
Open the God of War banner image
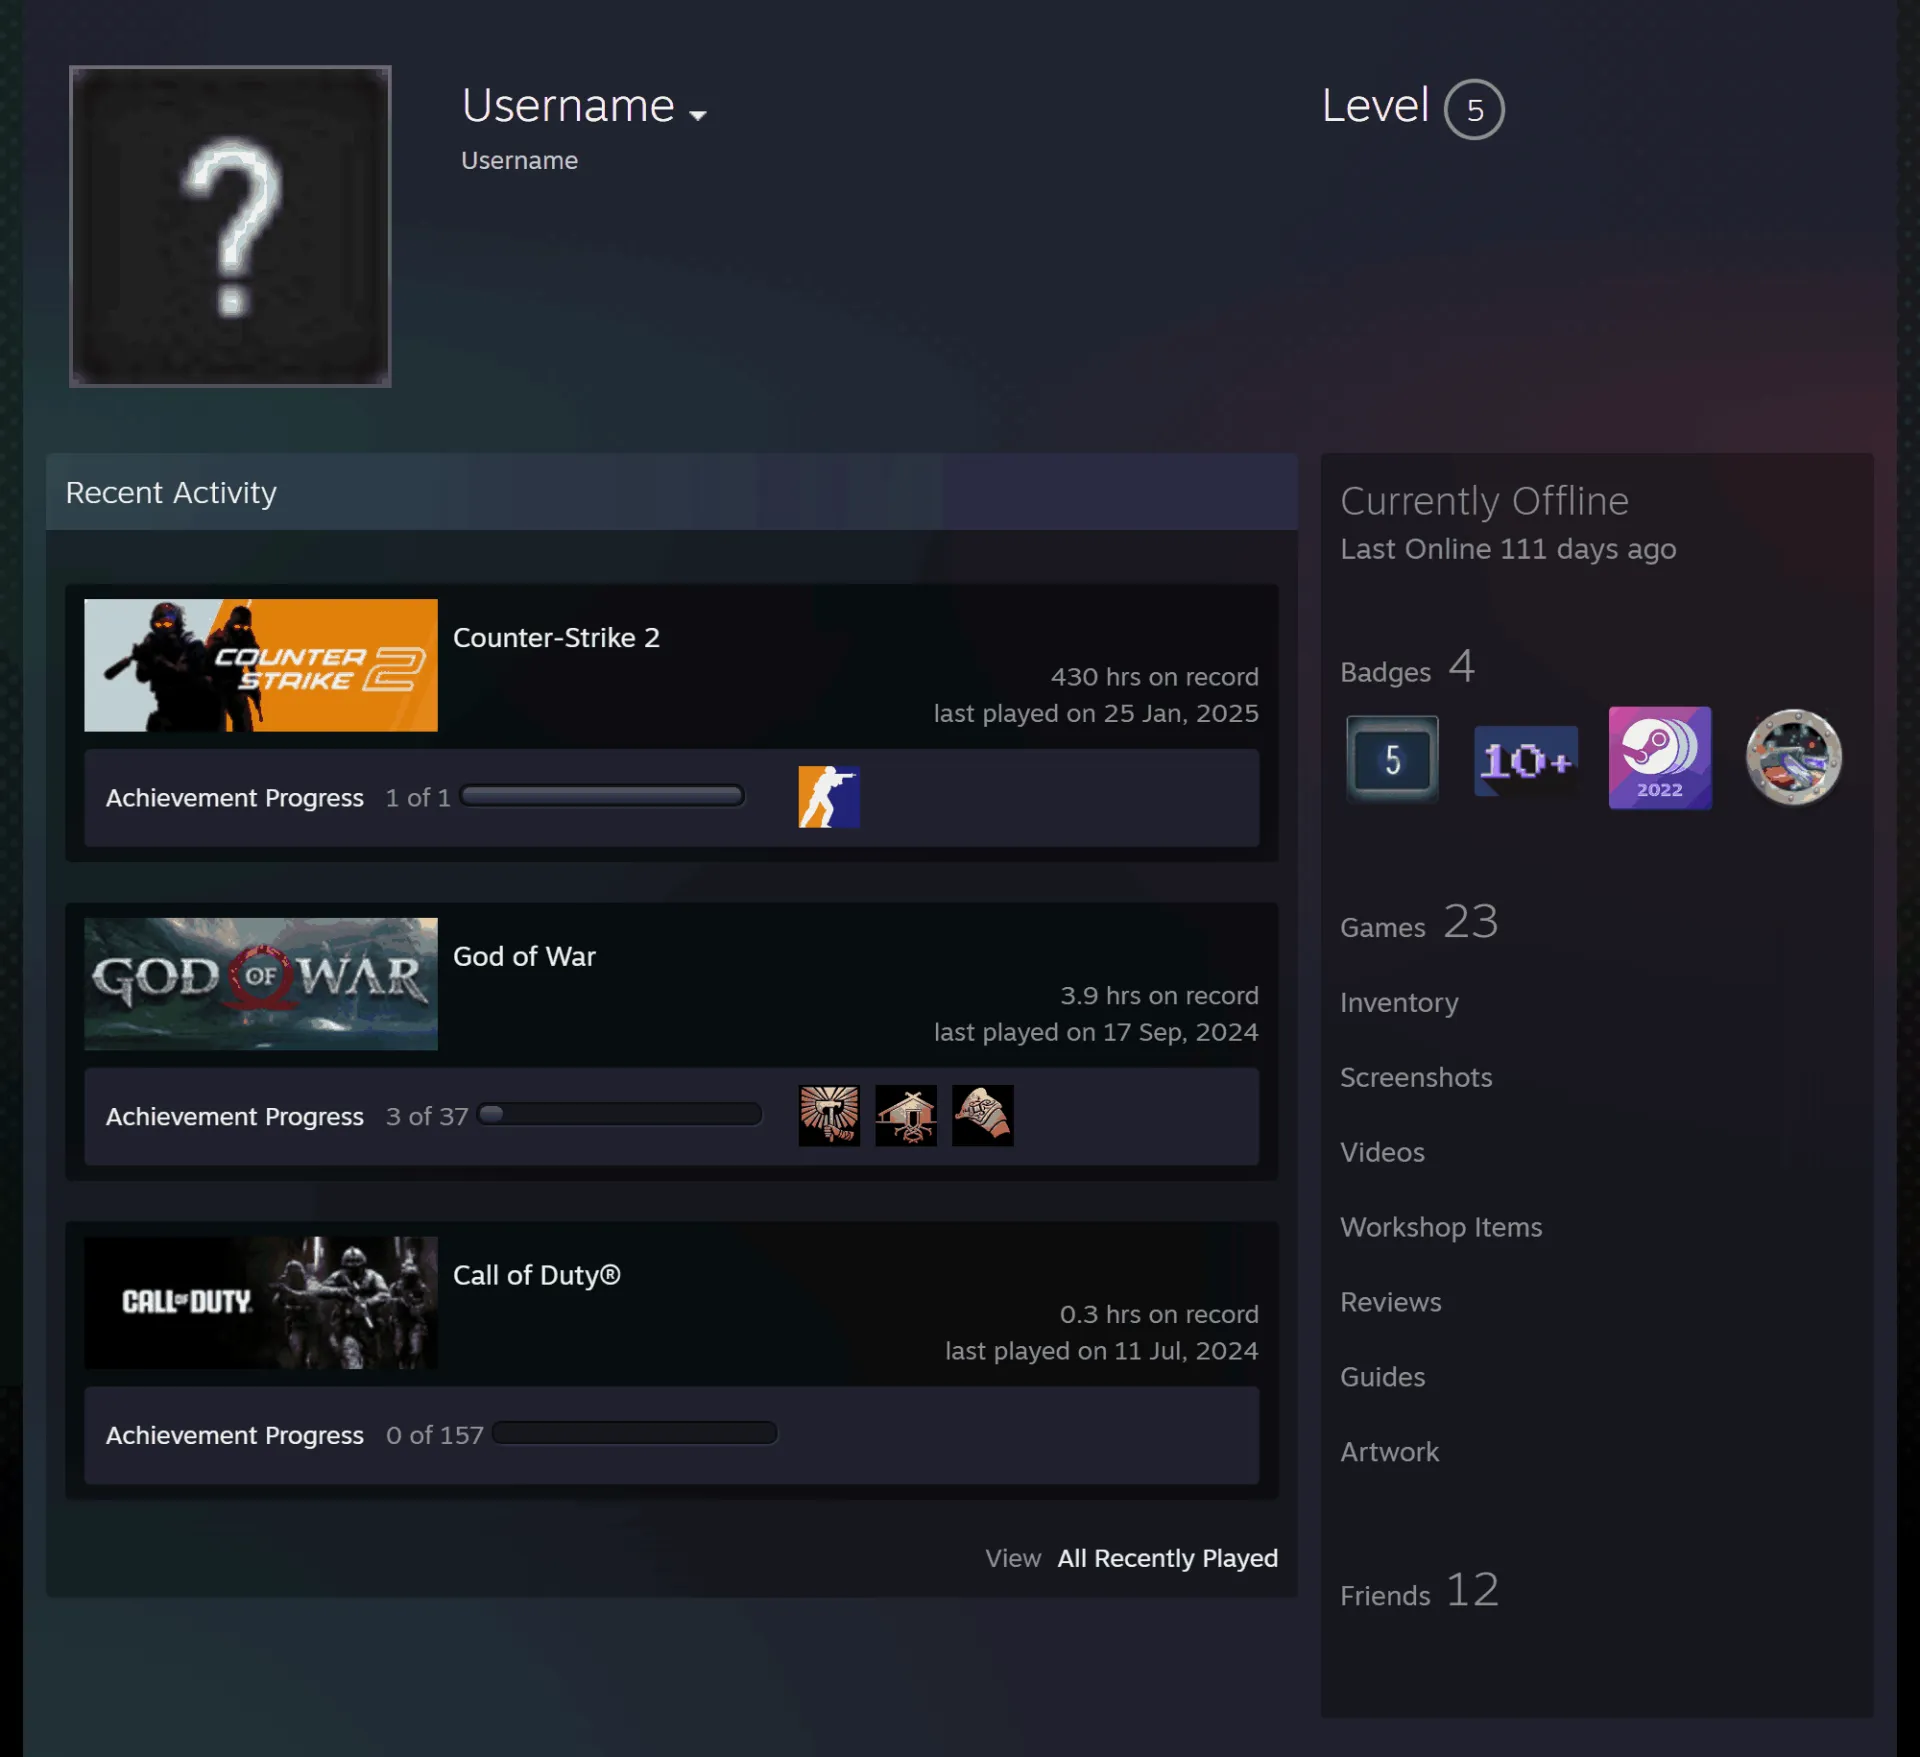coord(261,984)
